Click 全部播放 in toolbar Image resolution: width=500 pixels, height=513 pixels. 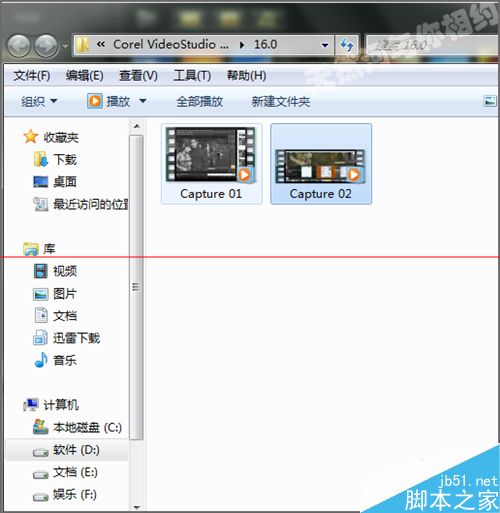(200, 101)
